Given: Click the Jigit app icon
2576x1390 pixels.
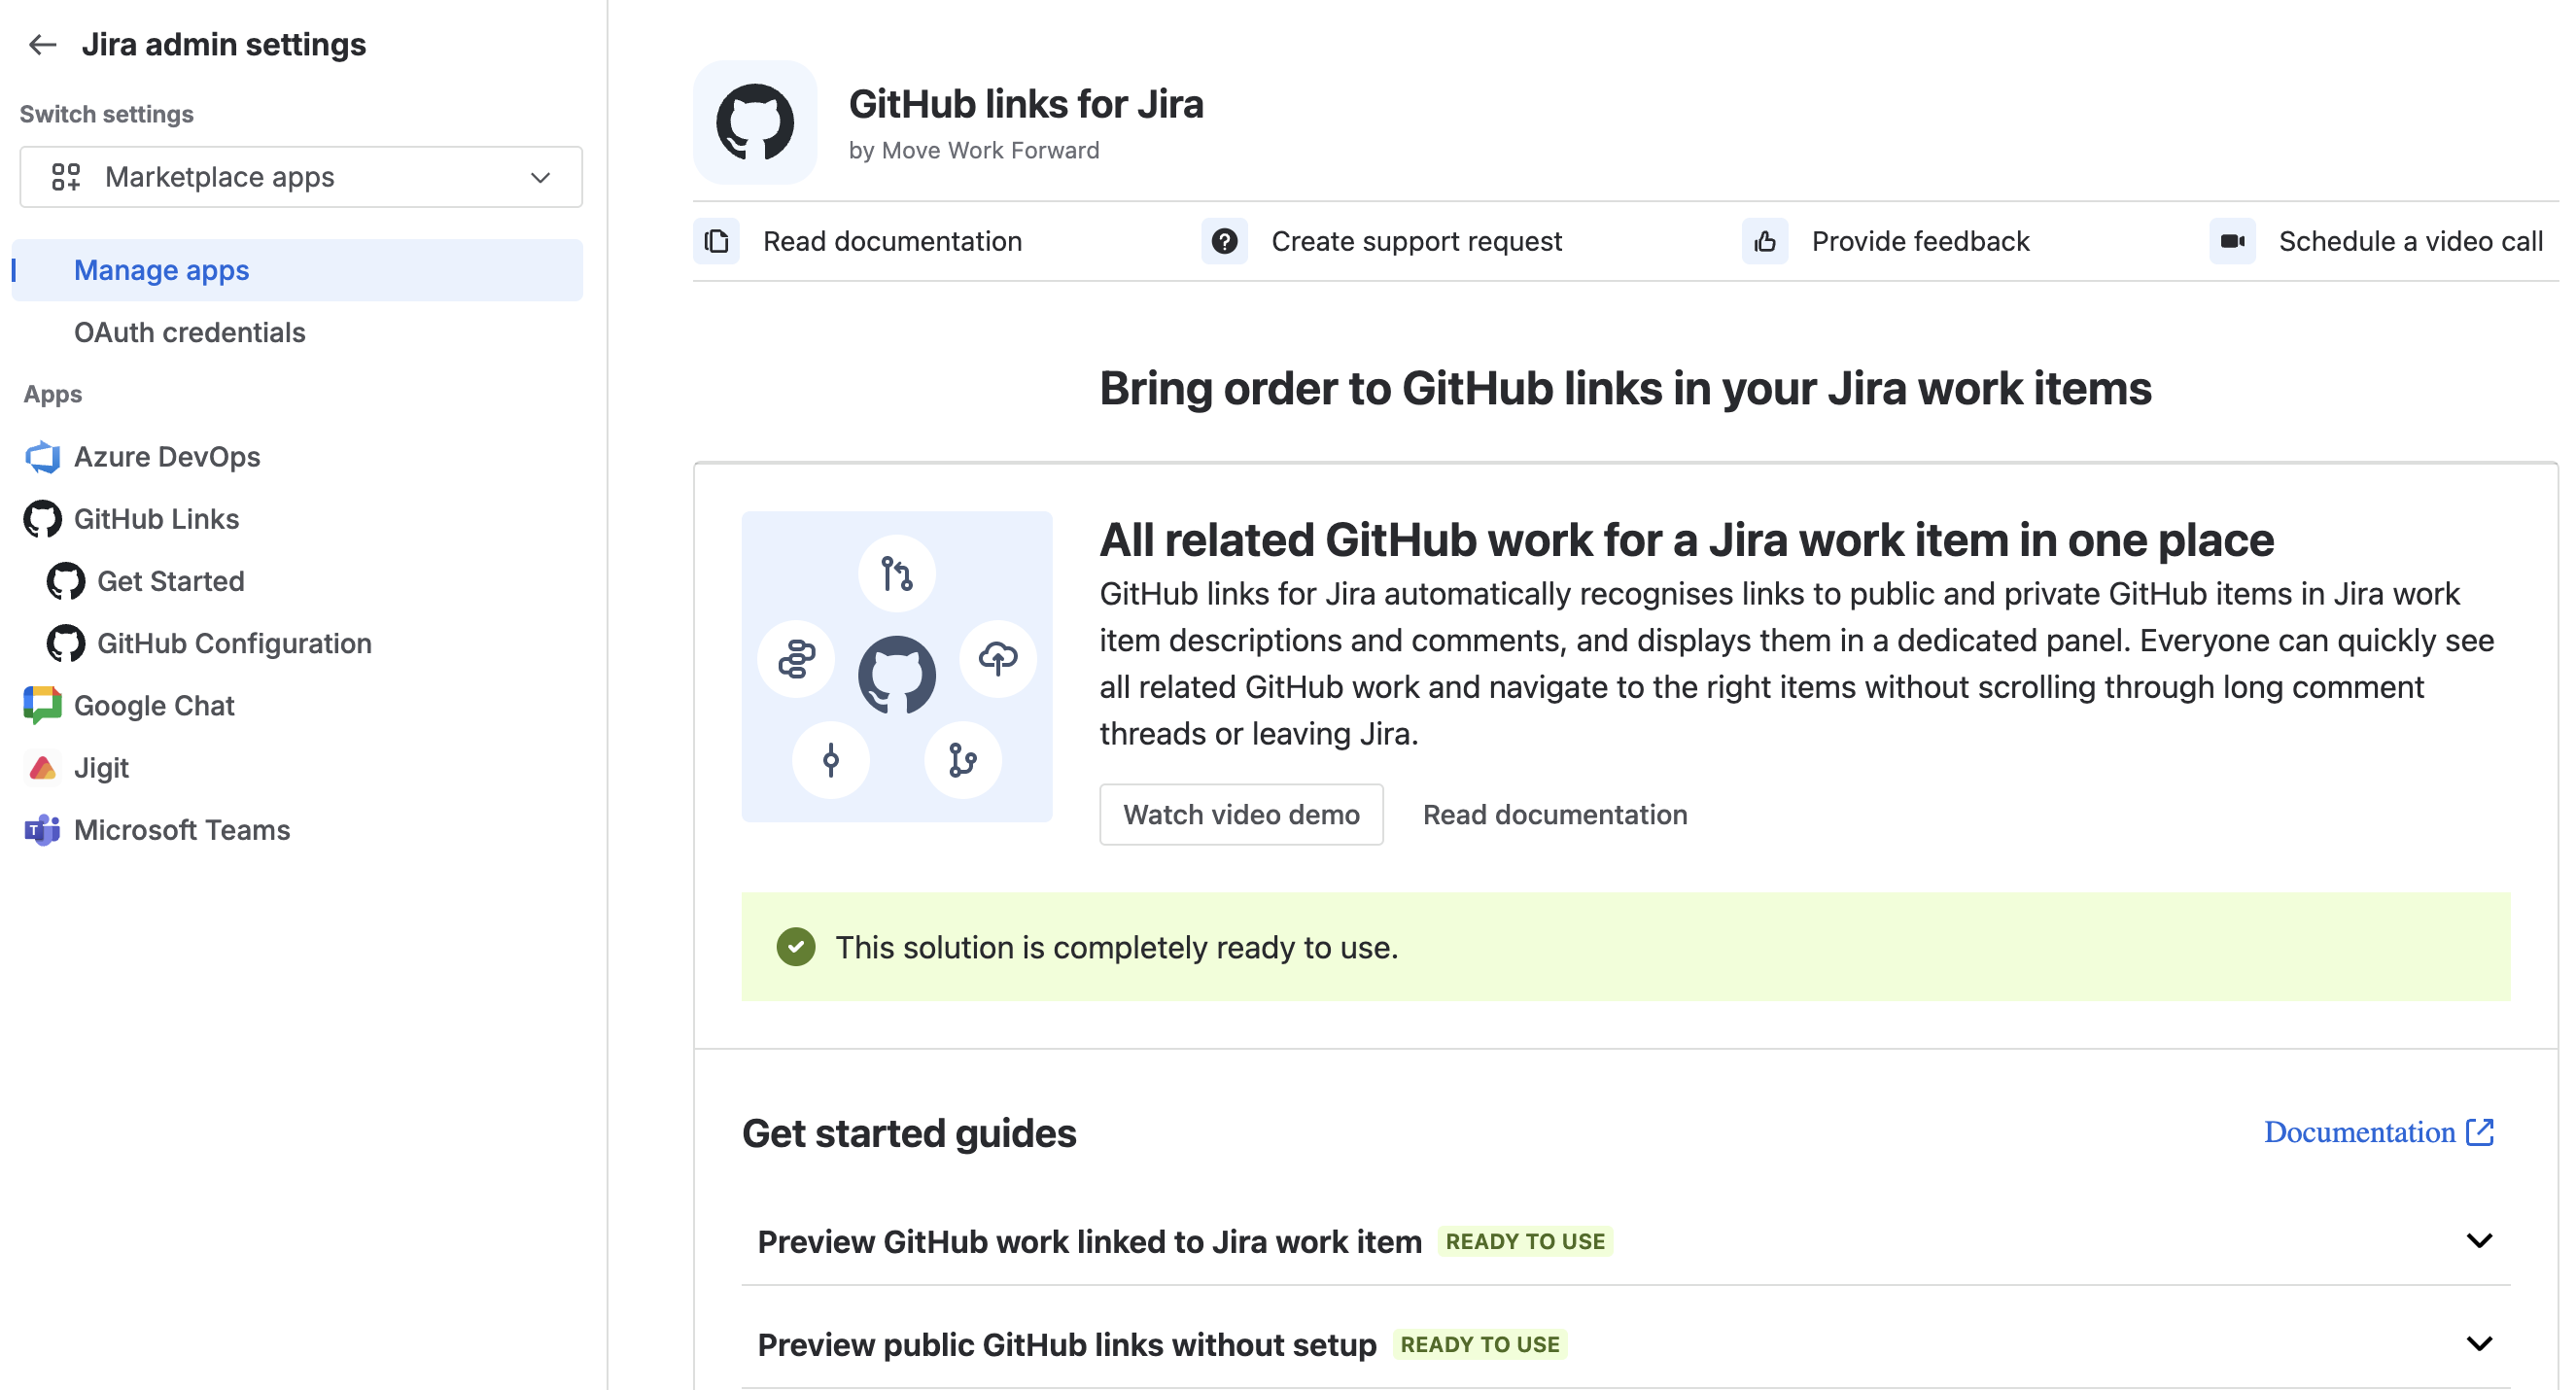Looking at the screenshot, I should pos(42,768).
